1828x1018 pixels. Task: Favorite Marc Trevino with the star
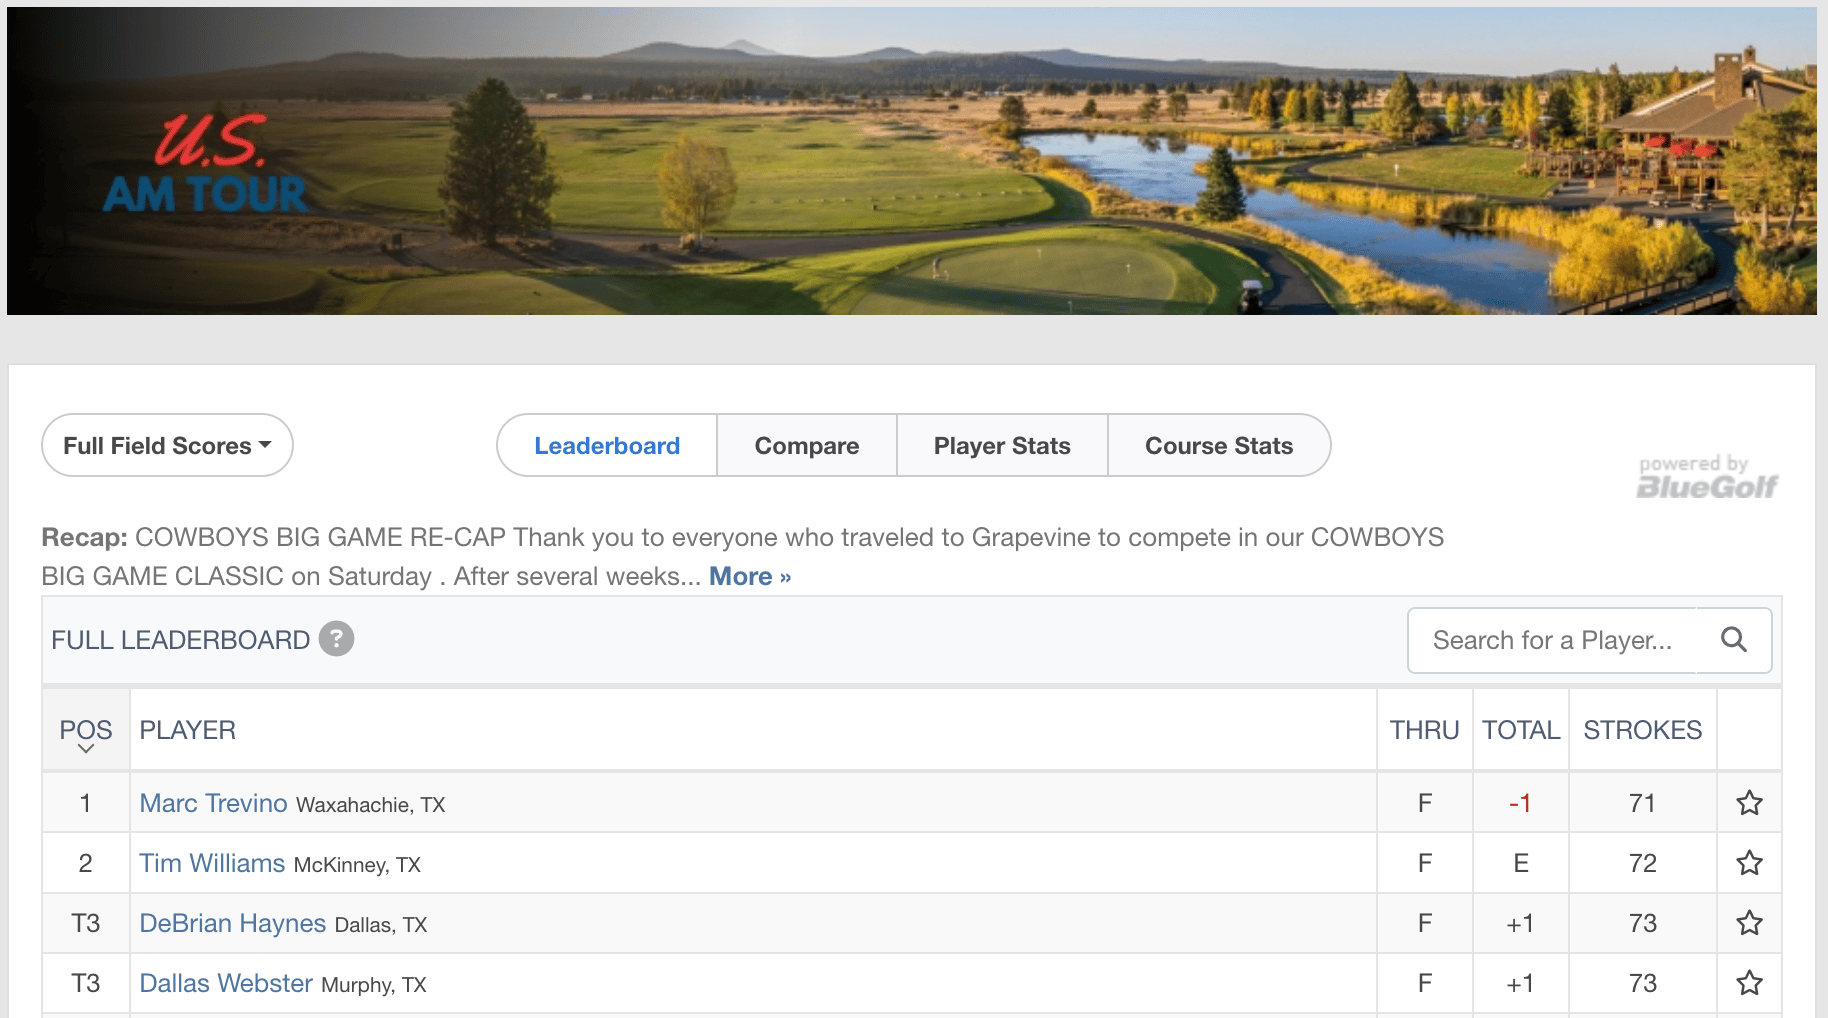(1749, 803)
